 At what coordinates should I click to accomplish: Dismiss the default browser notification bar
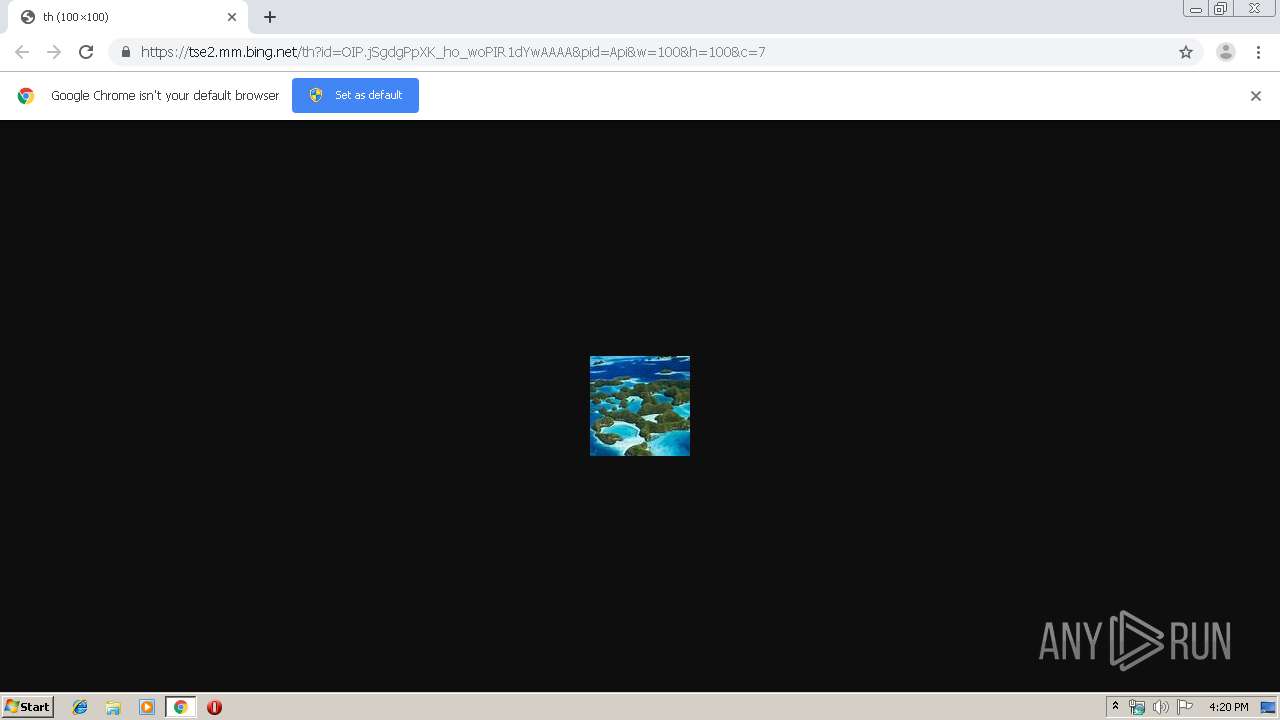[1256, 96]
